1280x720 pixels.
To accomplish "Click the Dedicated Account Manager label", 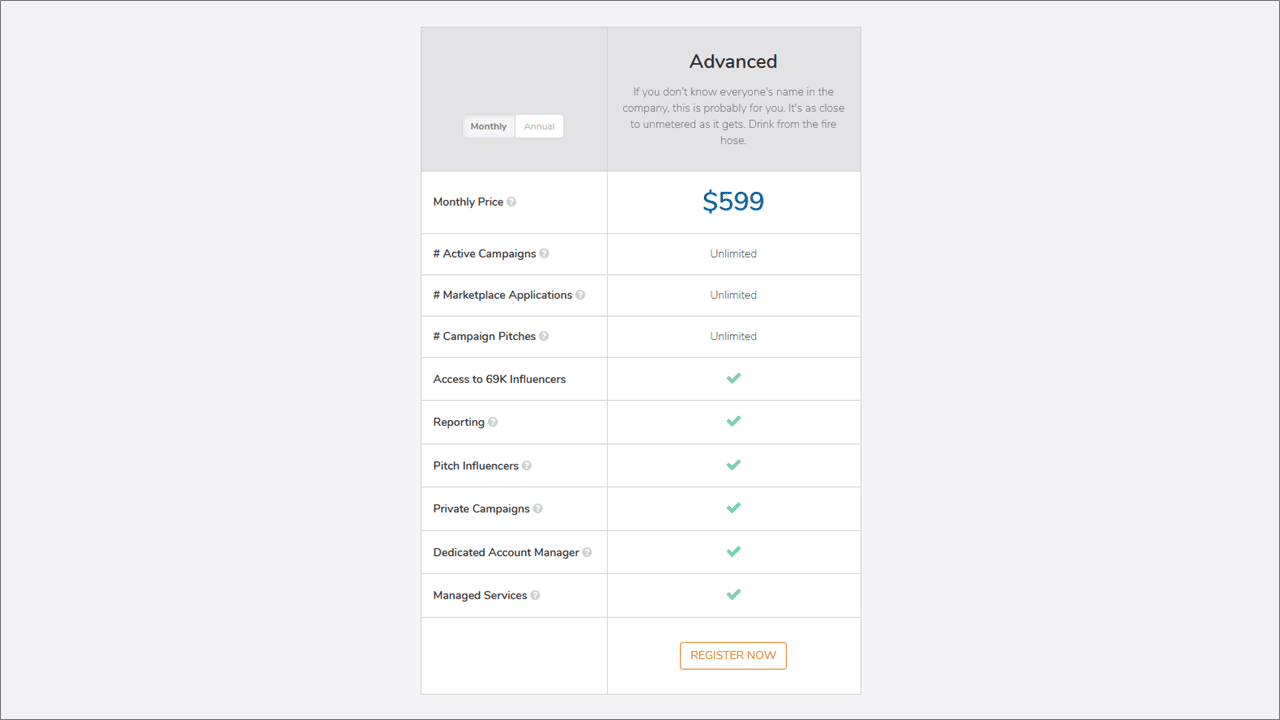I will click(x=506, y=552).
